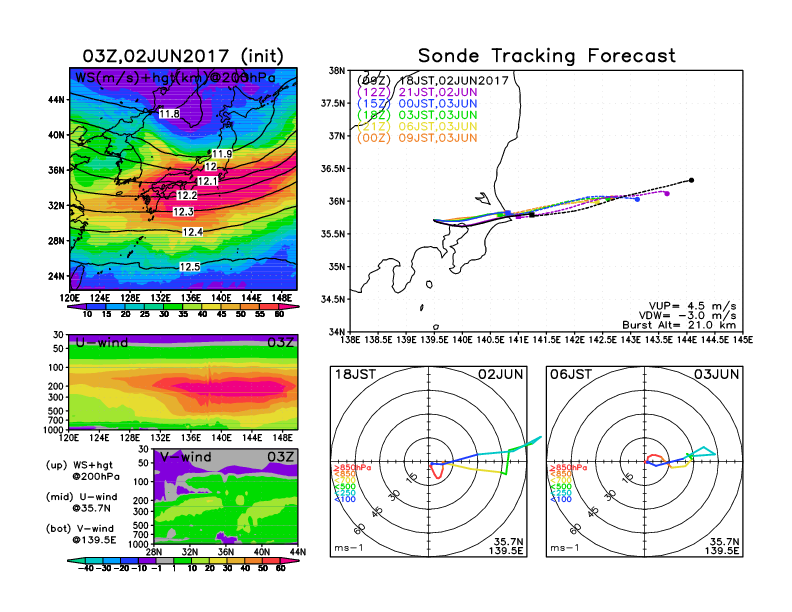Click the black square burst marker on the track
The width and height of the screenshot is (792, 612).
coord(532,215)
